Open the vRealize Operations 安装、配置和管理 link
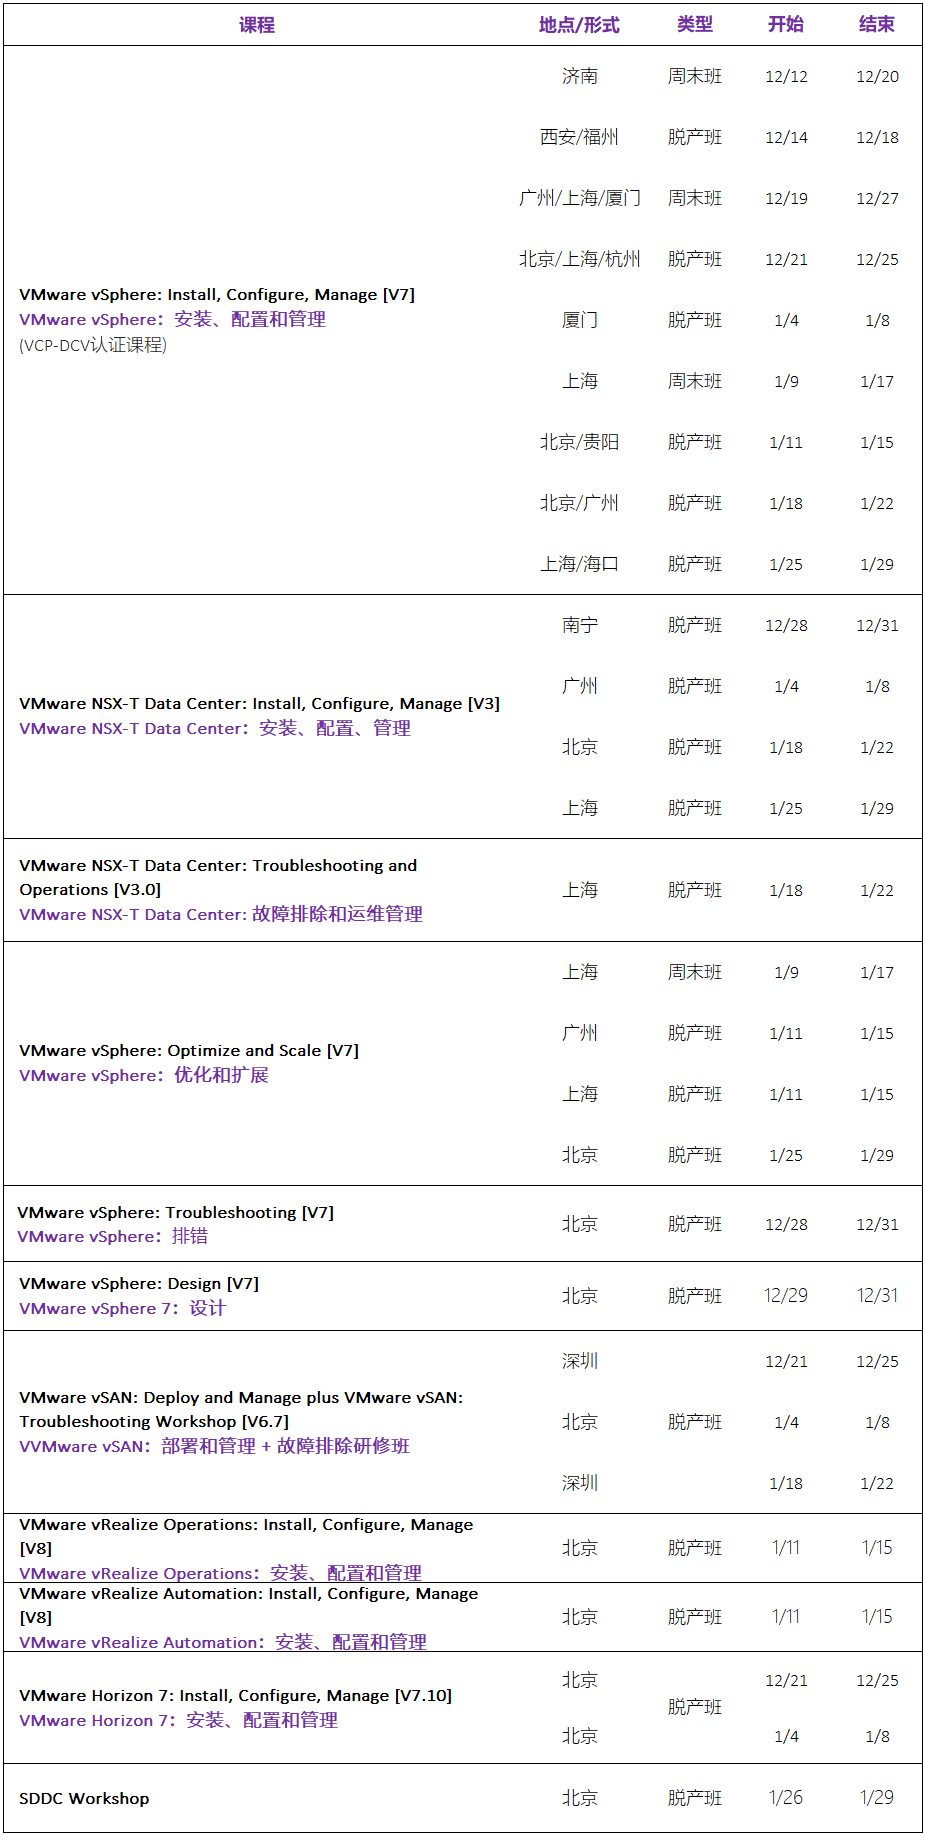This screenshot has height=1841, width=925. pyautogui.click(x=220, y=1573)
